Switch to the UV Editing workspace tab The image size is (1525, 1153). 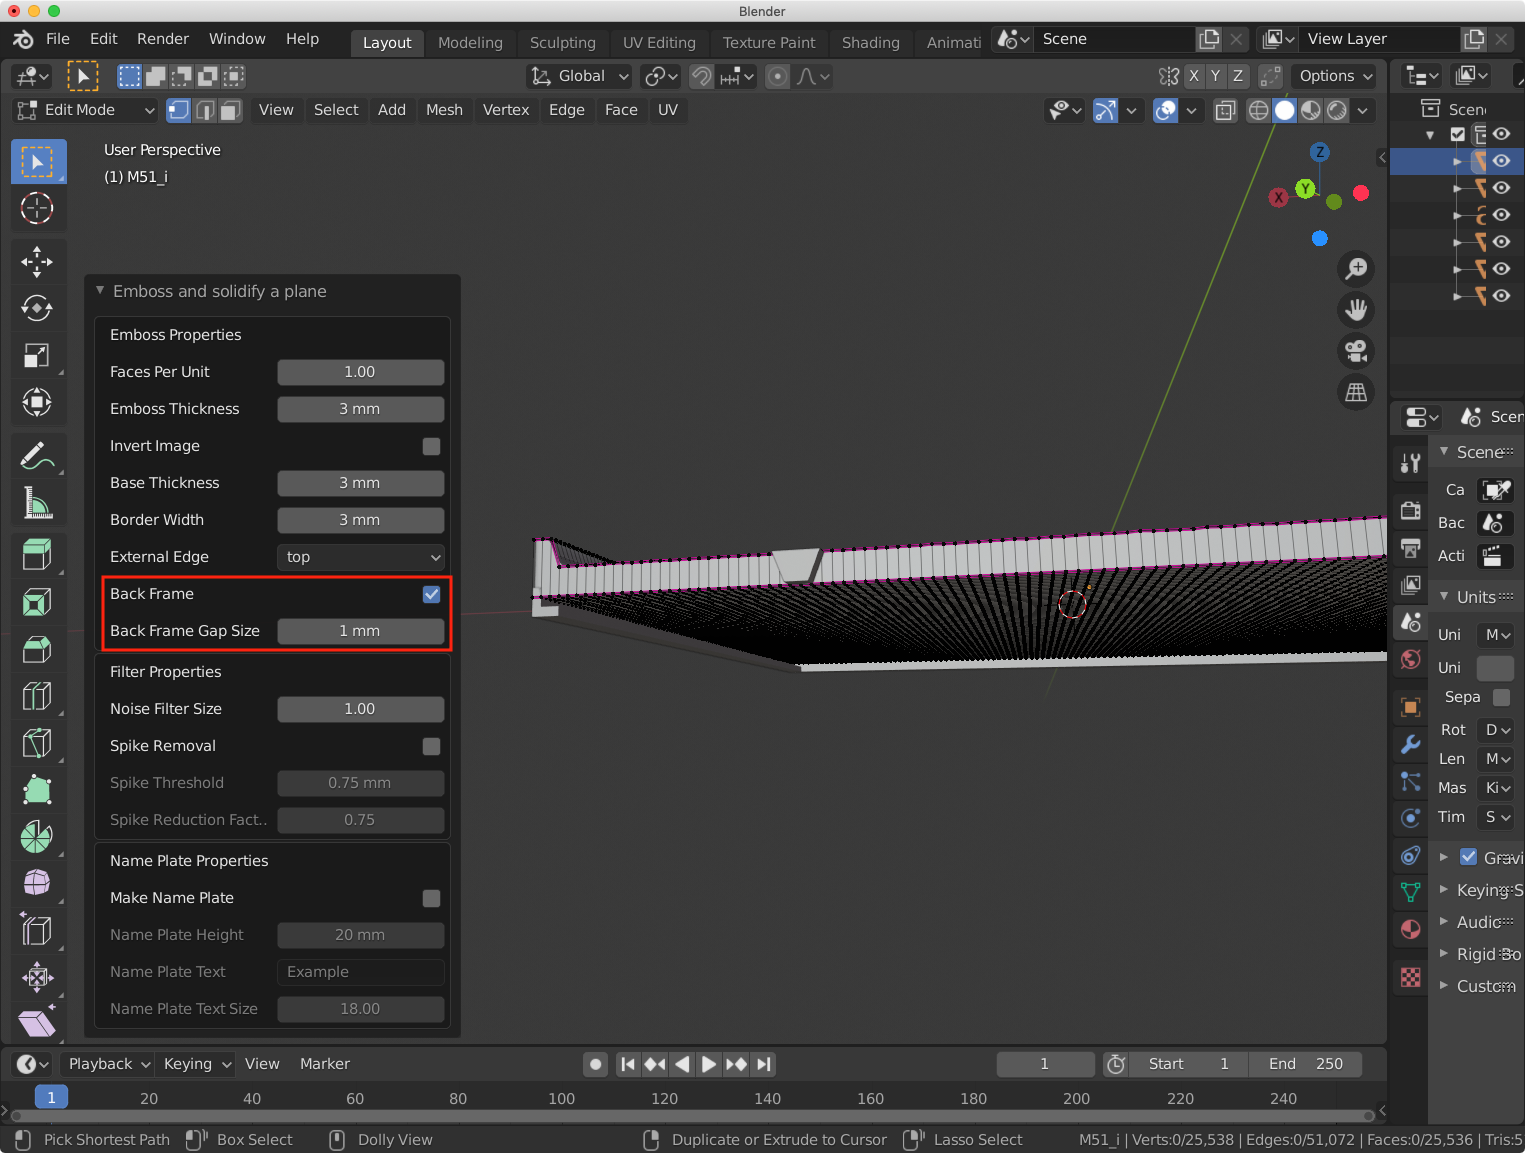pyautogui.click(x=658, y=42)
